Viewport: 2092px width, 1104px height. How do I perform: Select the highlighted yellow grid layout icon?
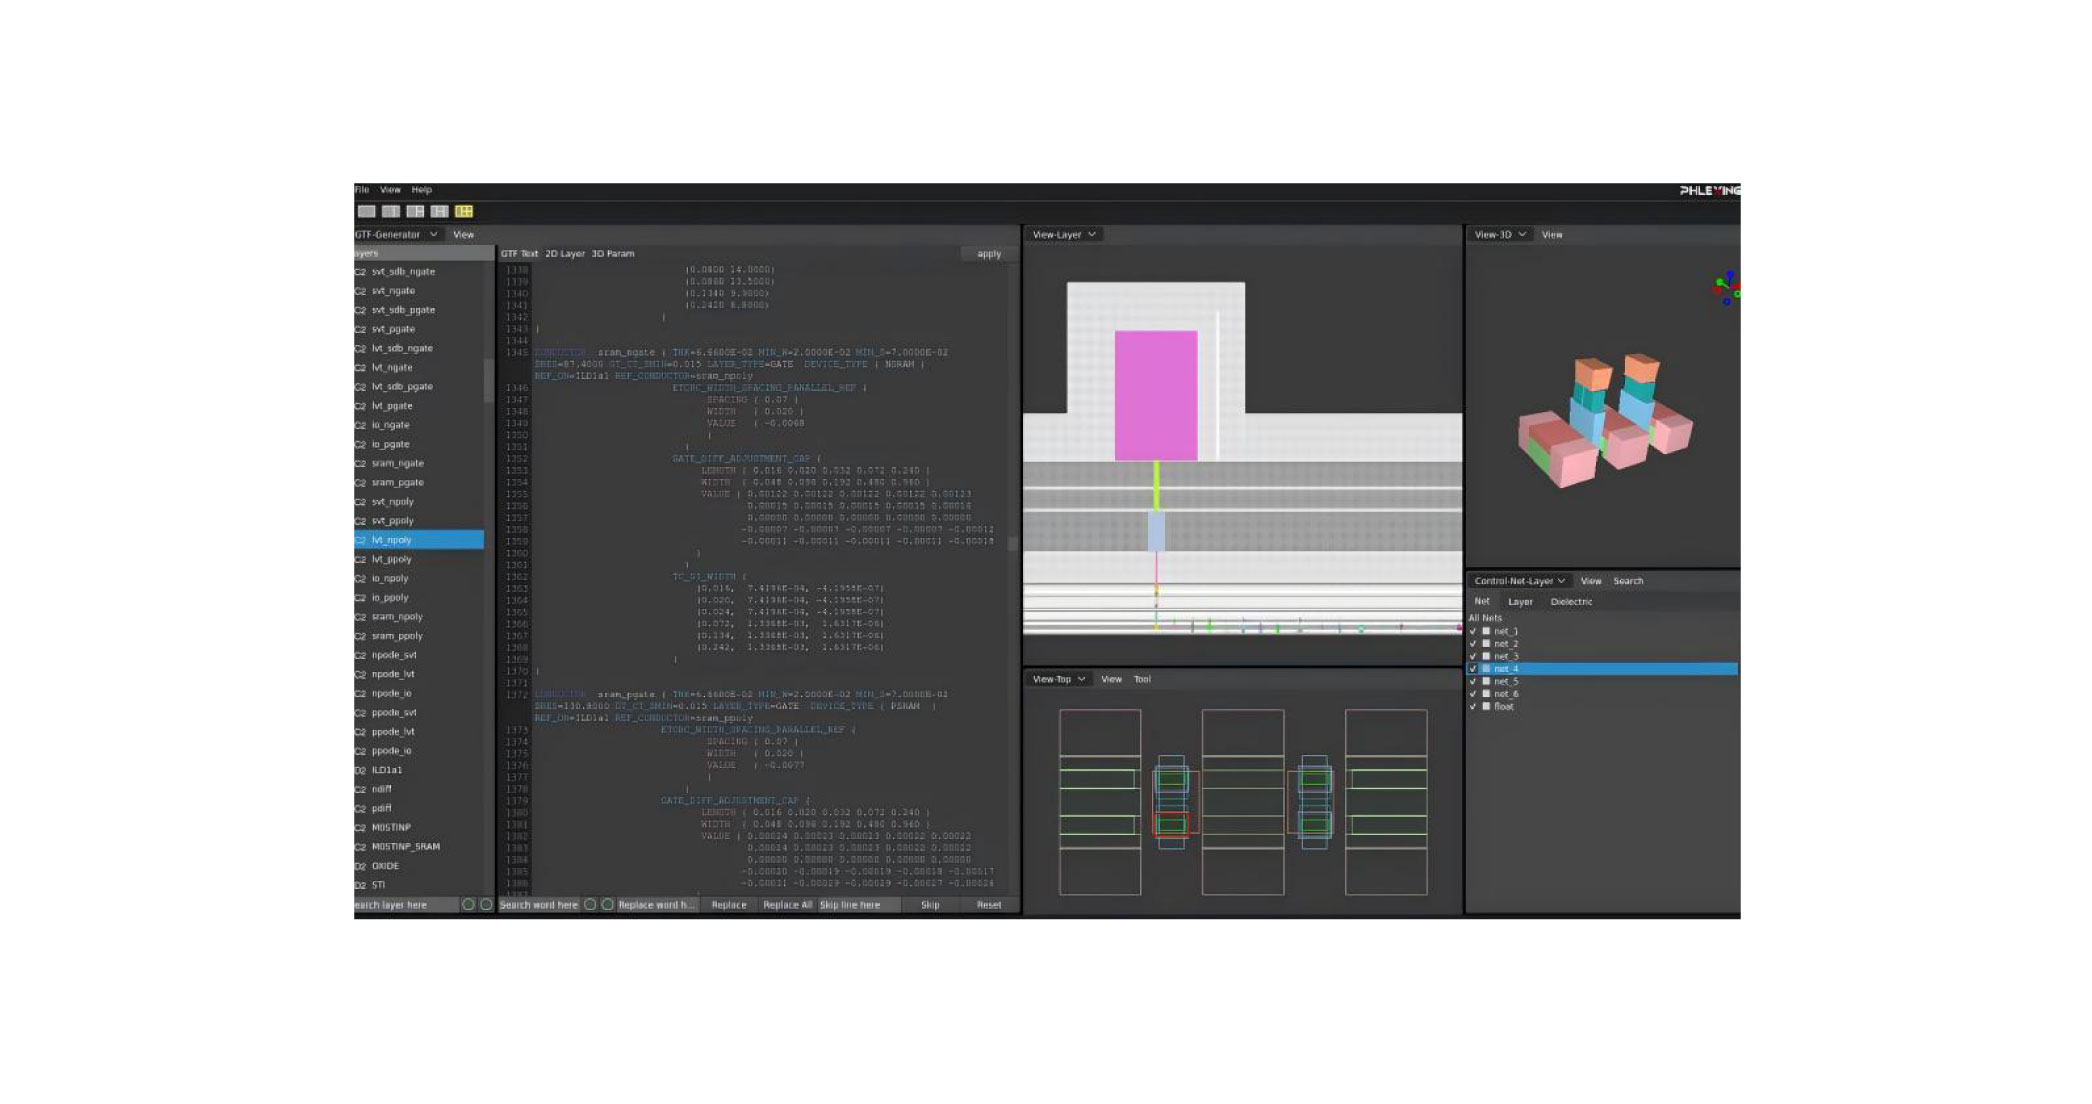(x=464, y=211)
